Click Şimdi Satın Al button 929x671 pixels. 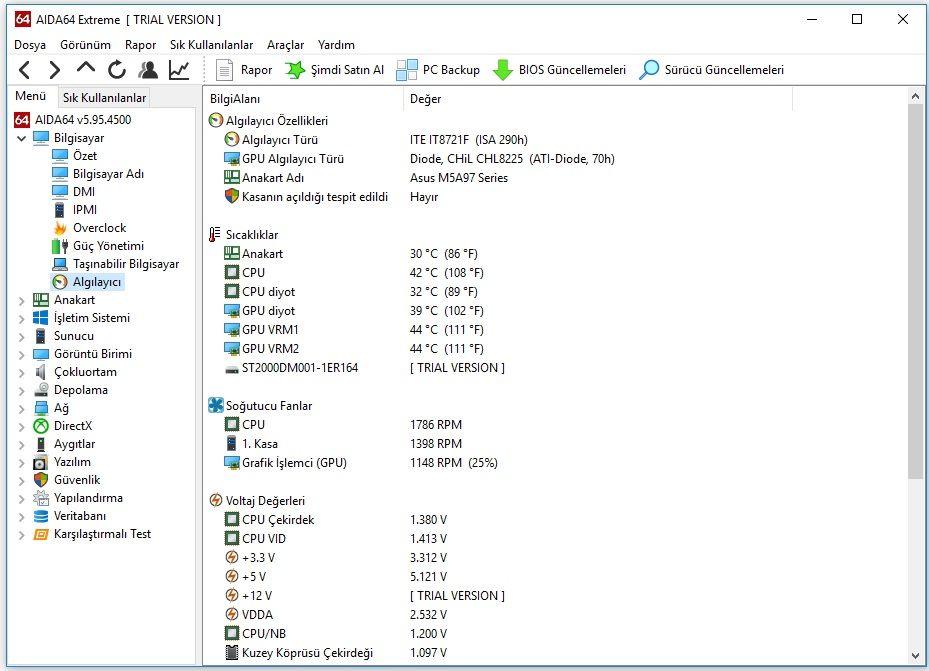coord(334,70)
